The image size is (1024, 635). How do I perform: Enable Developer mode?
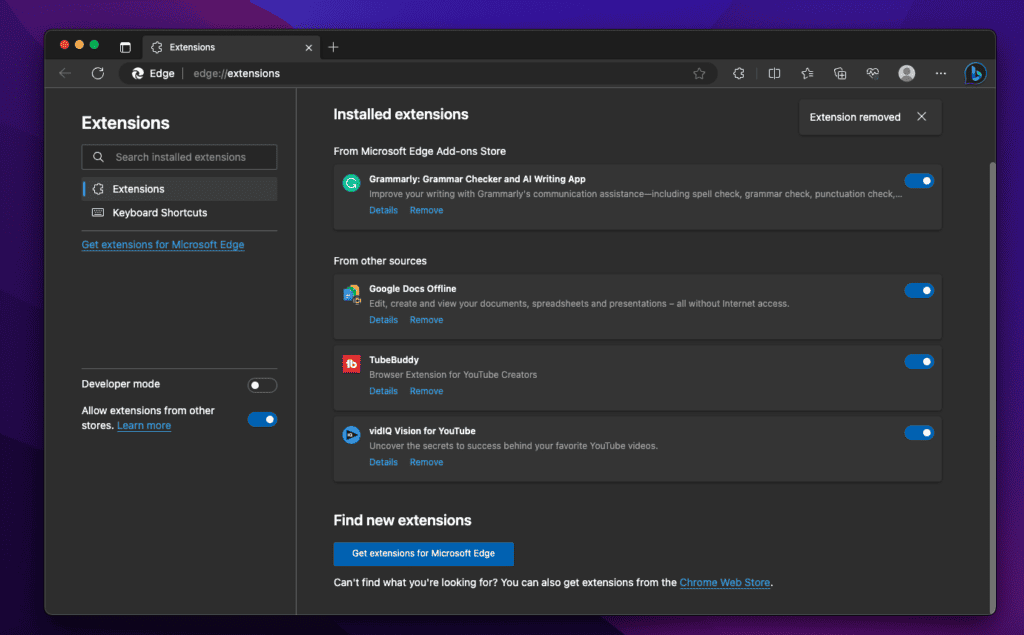[x=262, y=384]
